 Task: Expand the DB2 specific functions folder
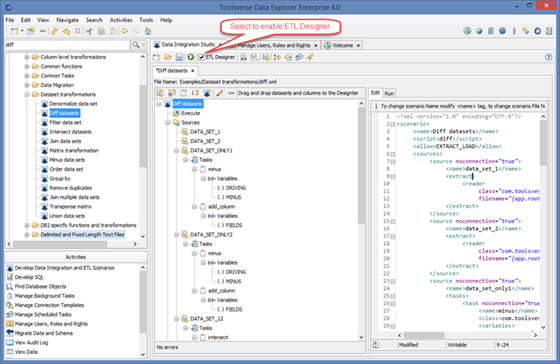(27, 225)
